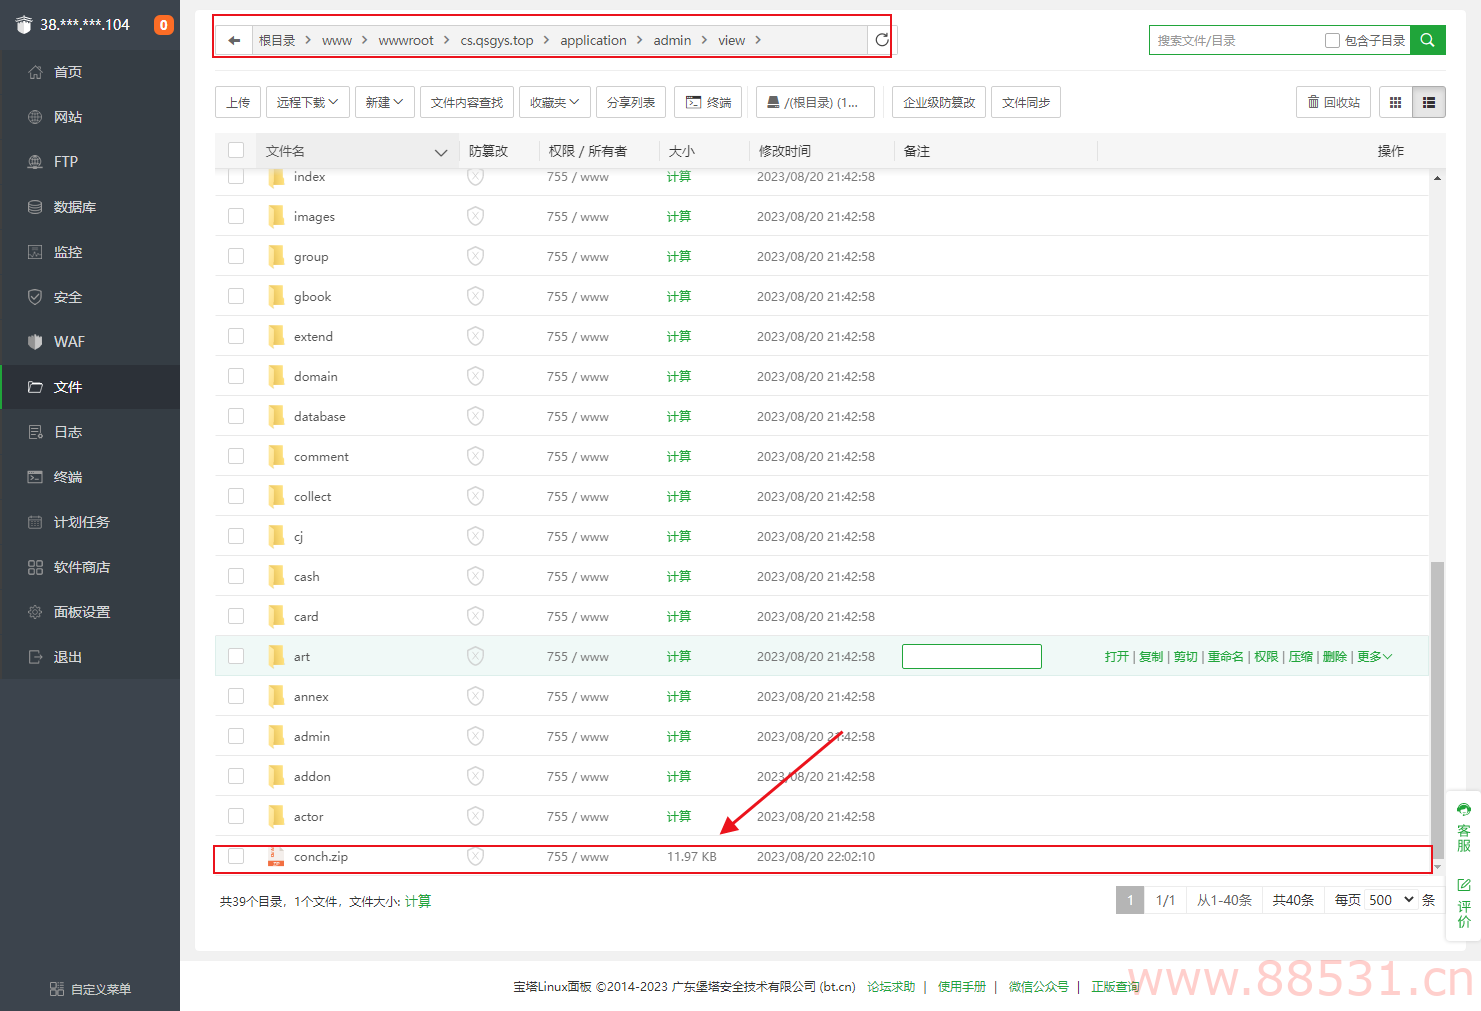This screenshot has height=1011, width=1481.
Task: Click the application breadcrumb segment
Action: tap(593, 40)
